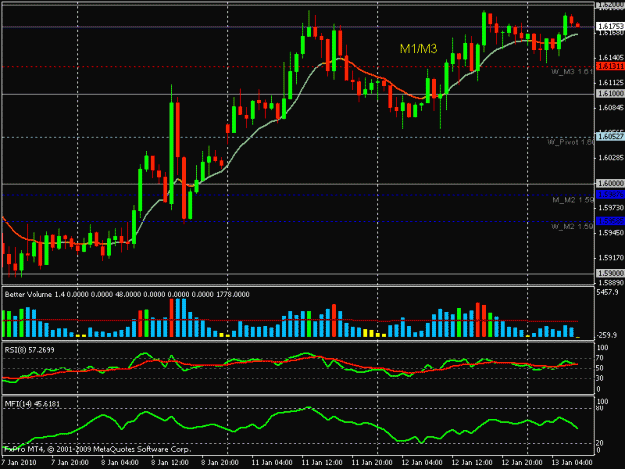
Task: Select the MFI(14) 45.6181 indicator label
Action: (x=32, y=404)
